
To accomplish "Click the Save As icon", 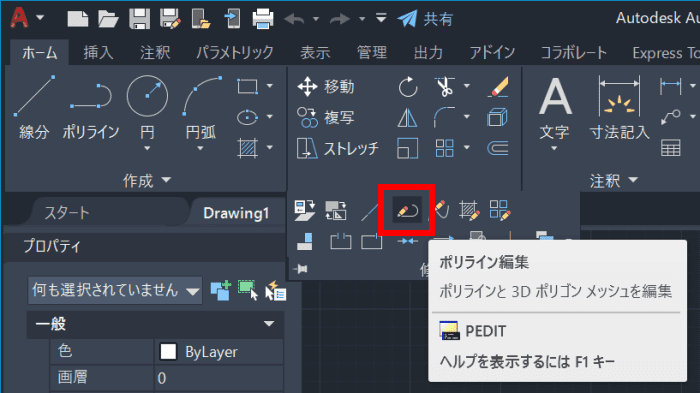I will (170, 19).
